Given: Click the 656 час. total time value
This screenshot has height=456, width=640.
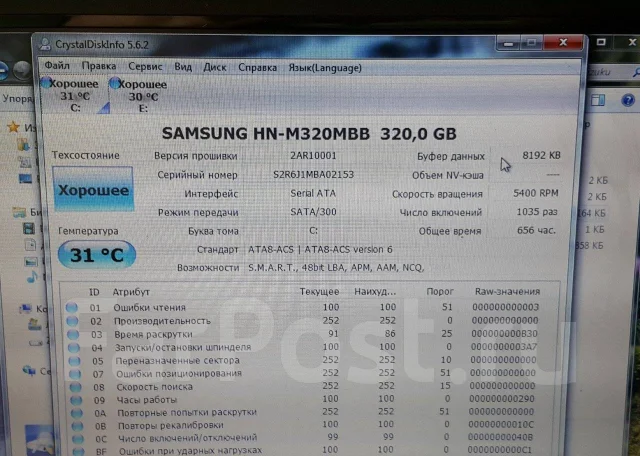Looking at the screenshot, I should pos(536,230).
